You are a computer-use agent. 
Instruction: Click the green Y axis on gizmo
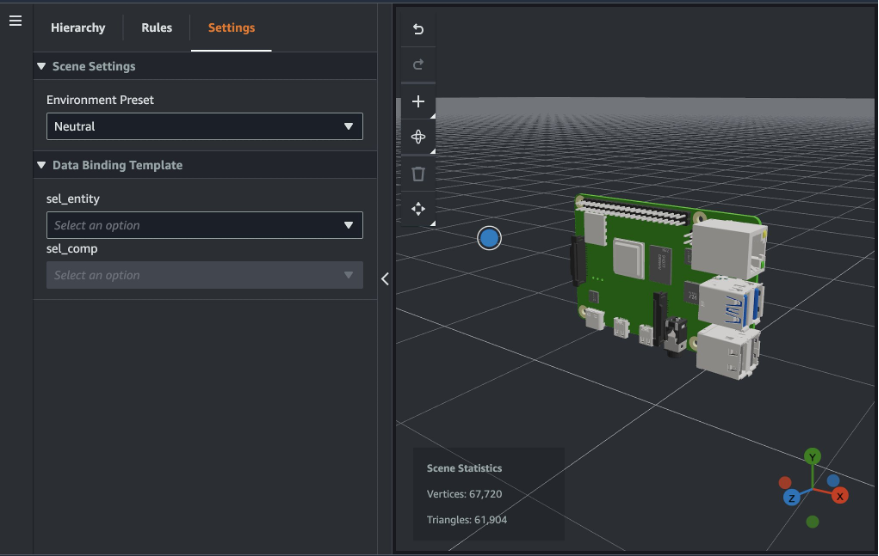(x=813, y=457)
